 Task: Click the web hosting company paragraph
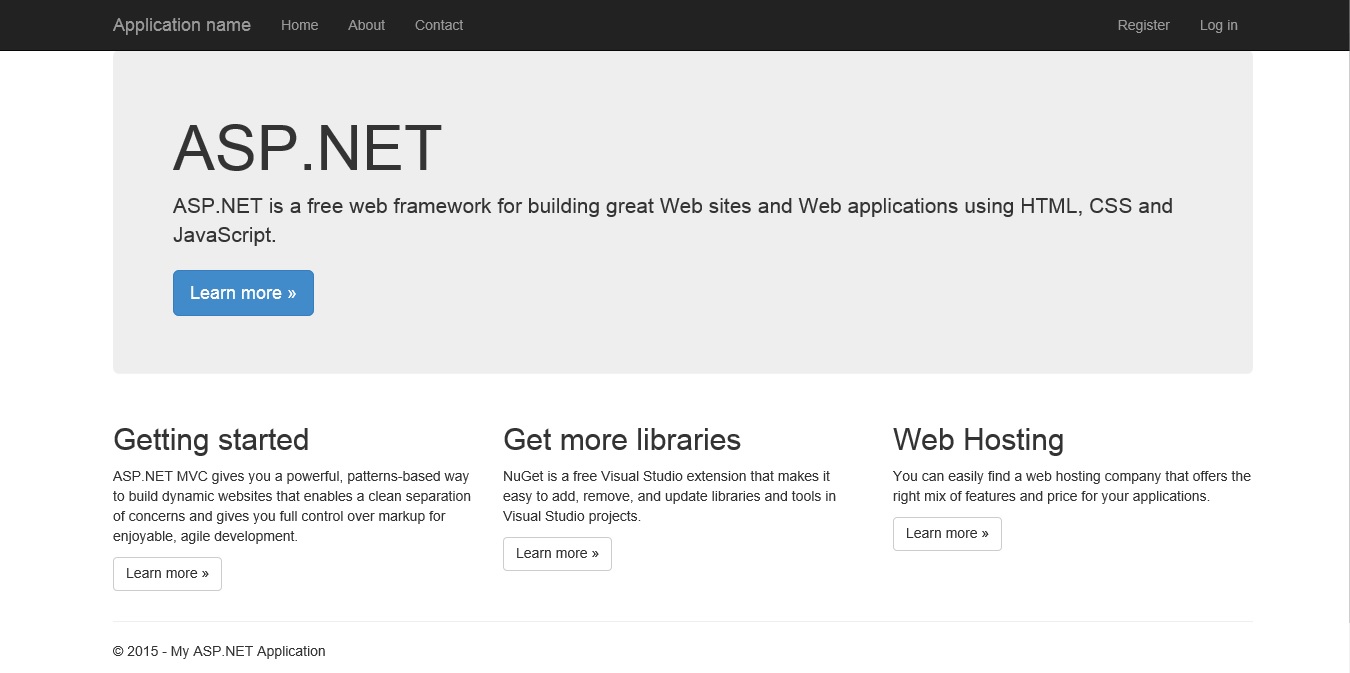tap(1072, 486)
